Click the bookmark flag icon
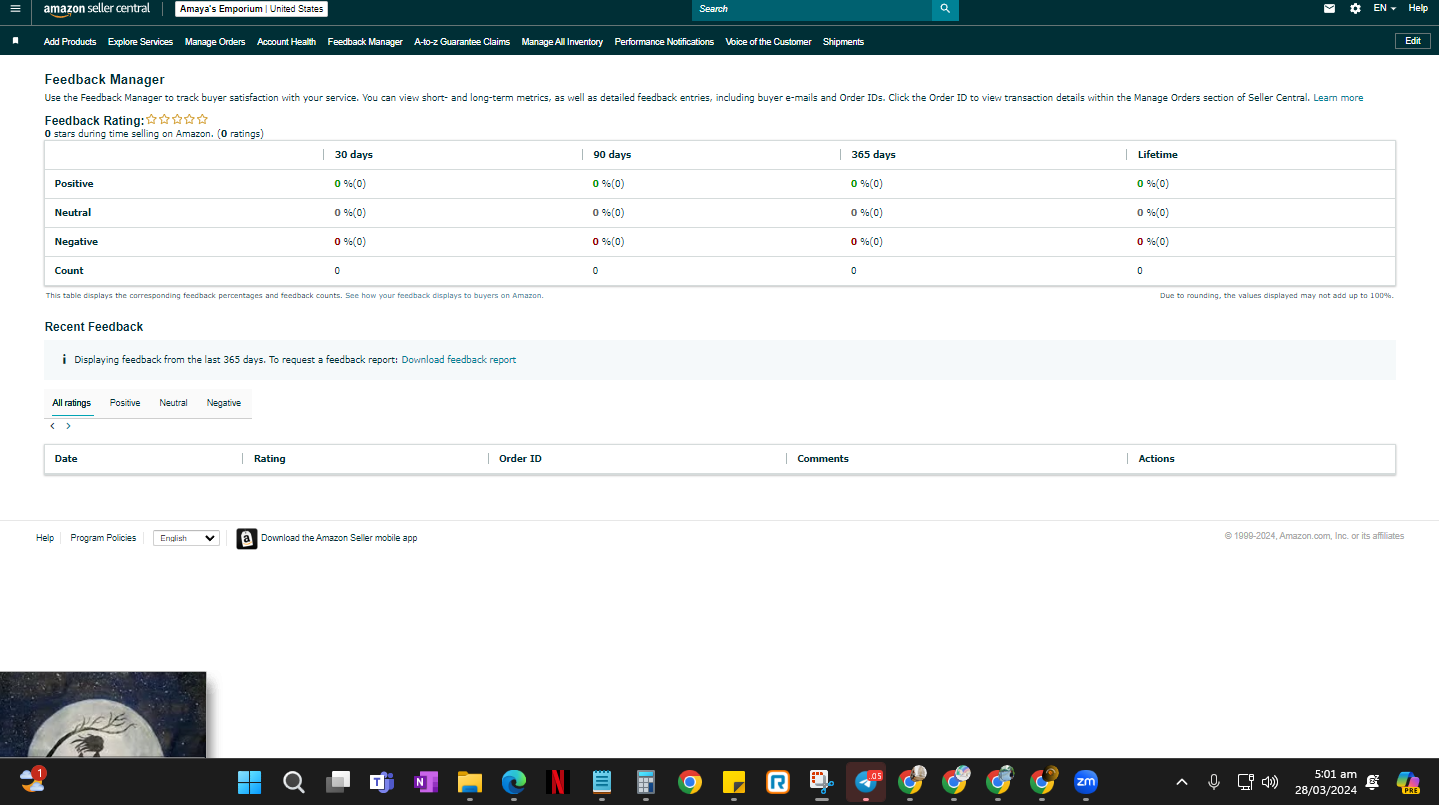Viewport: 1439px width, 805px height. pyautogui.click(x=15, y=41)
